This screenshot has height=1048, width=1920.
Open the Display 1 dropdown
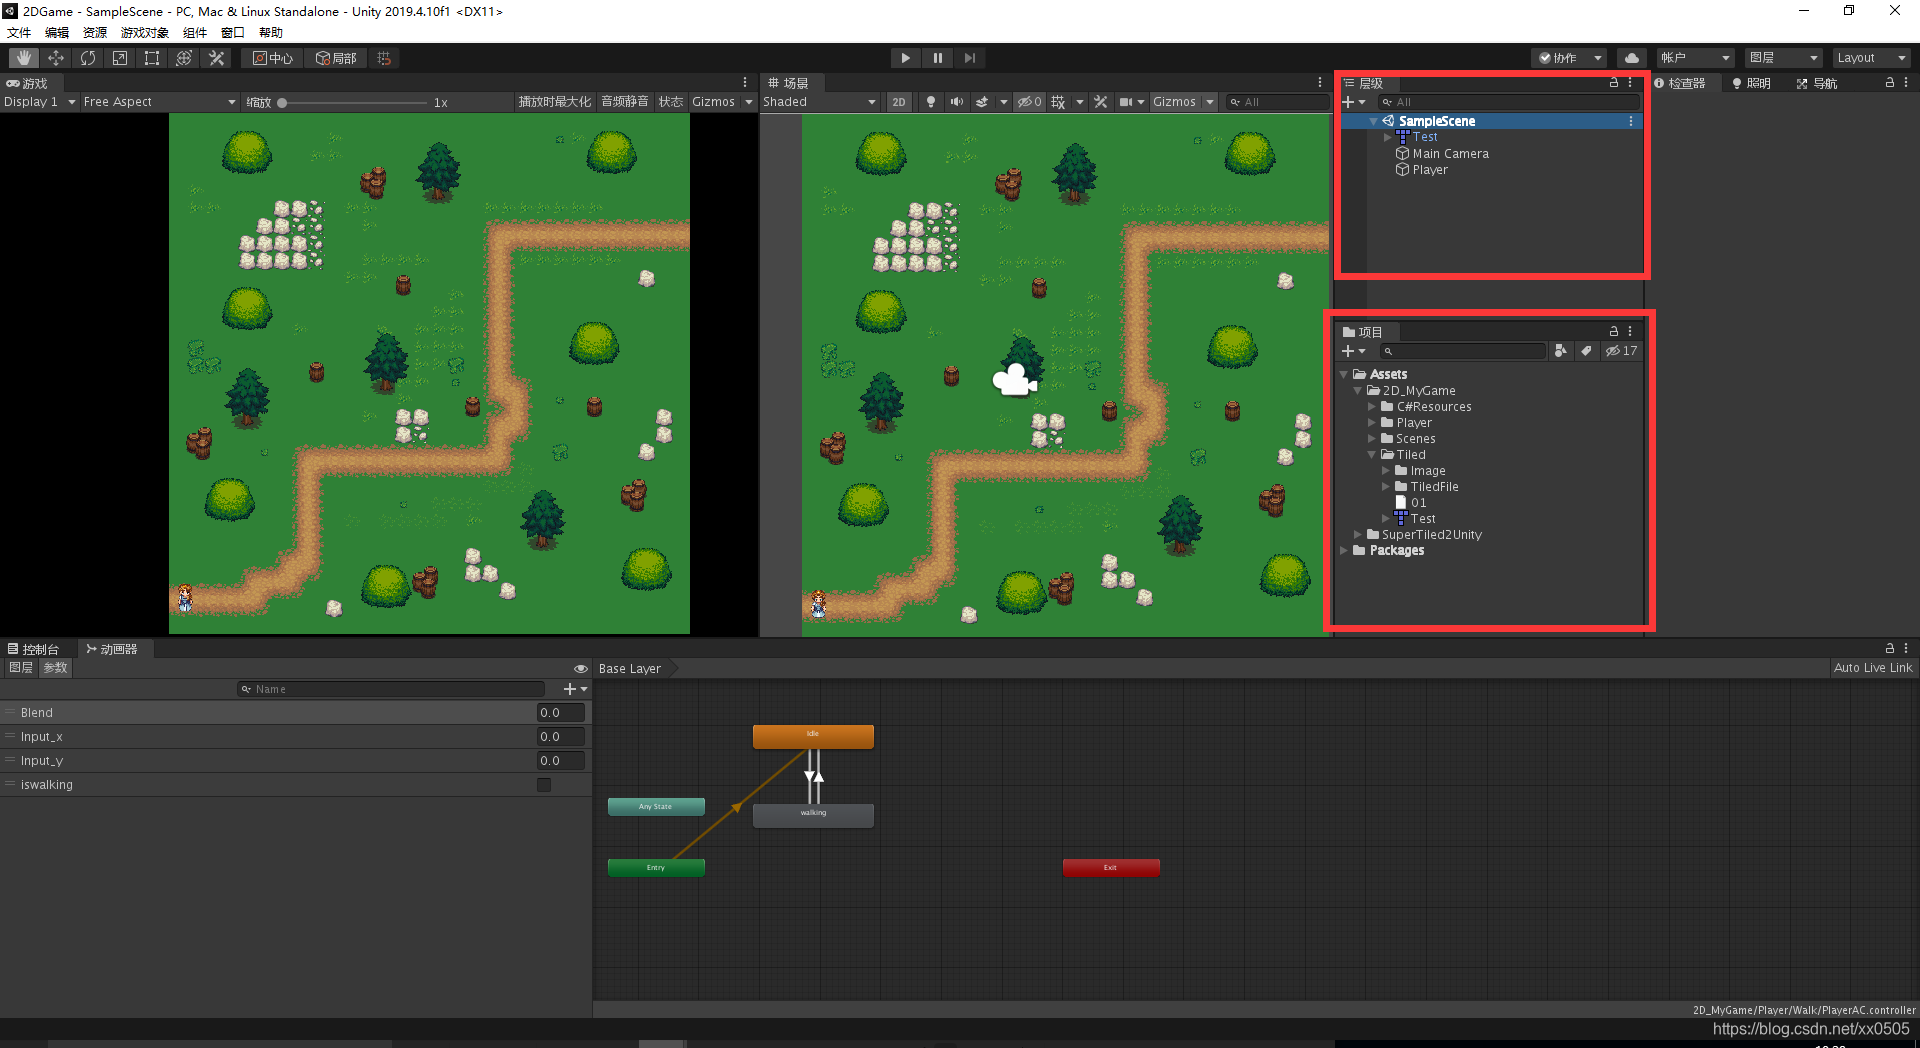[40, 102]
